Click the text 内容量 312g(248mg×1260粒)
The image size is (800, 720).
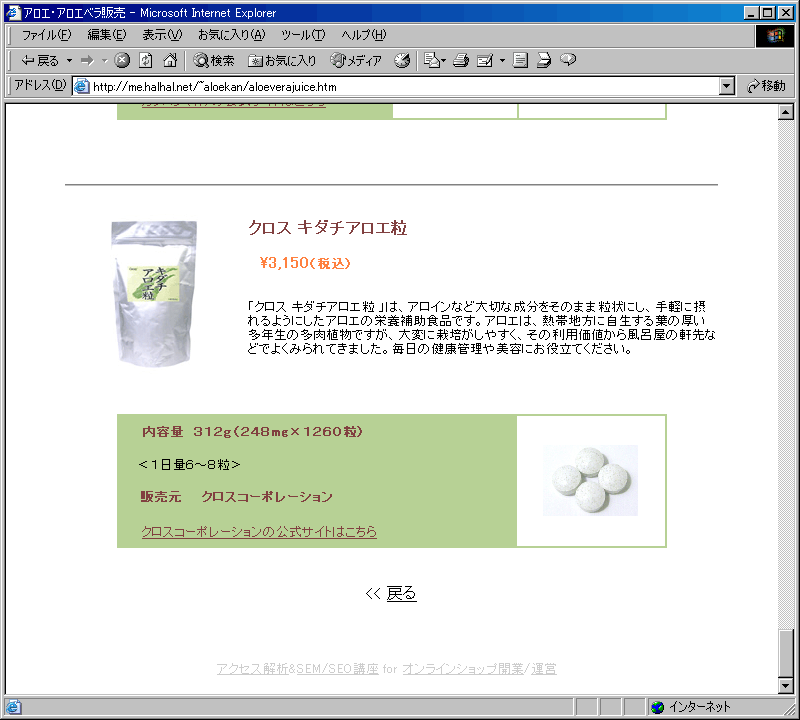pyautogui.click(x=252, y=432)
